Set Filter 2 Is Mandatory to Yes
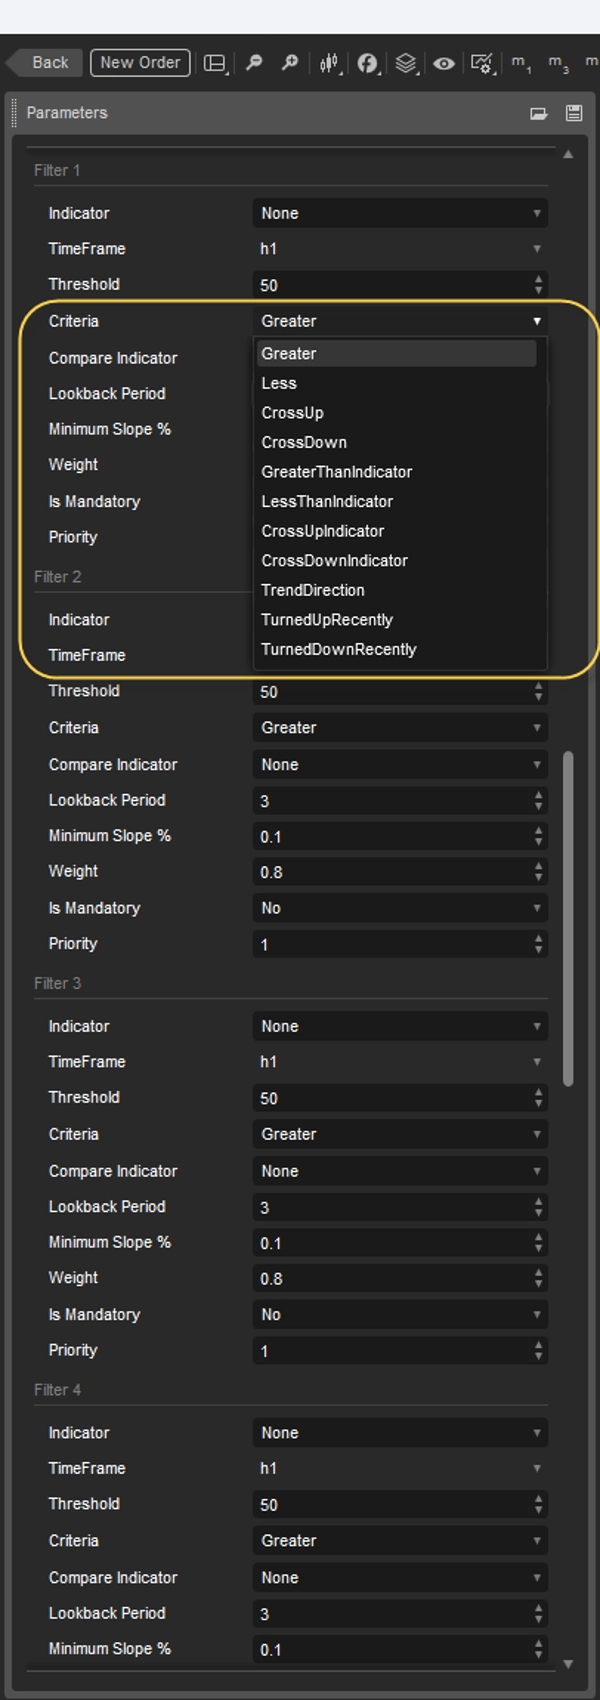Image resolution: width=600 pixels, height=1700 pixels. click(399, 908)
